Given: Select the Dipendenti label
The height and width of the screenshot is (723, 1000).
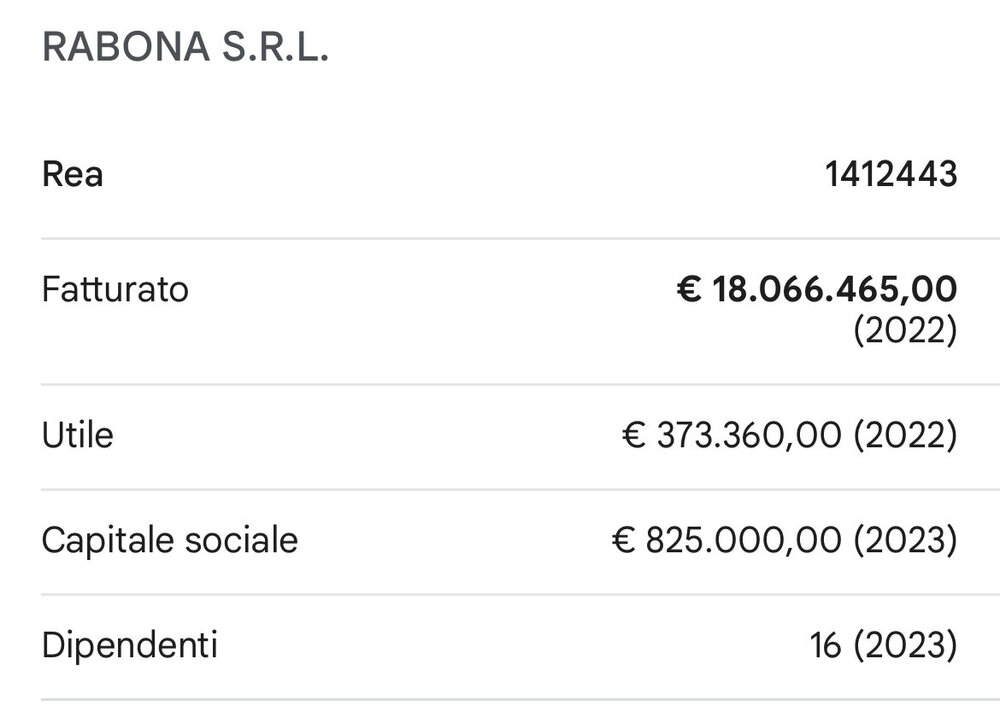Looking at the screenshot, I should (x=129, y=645).
